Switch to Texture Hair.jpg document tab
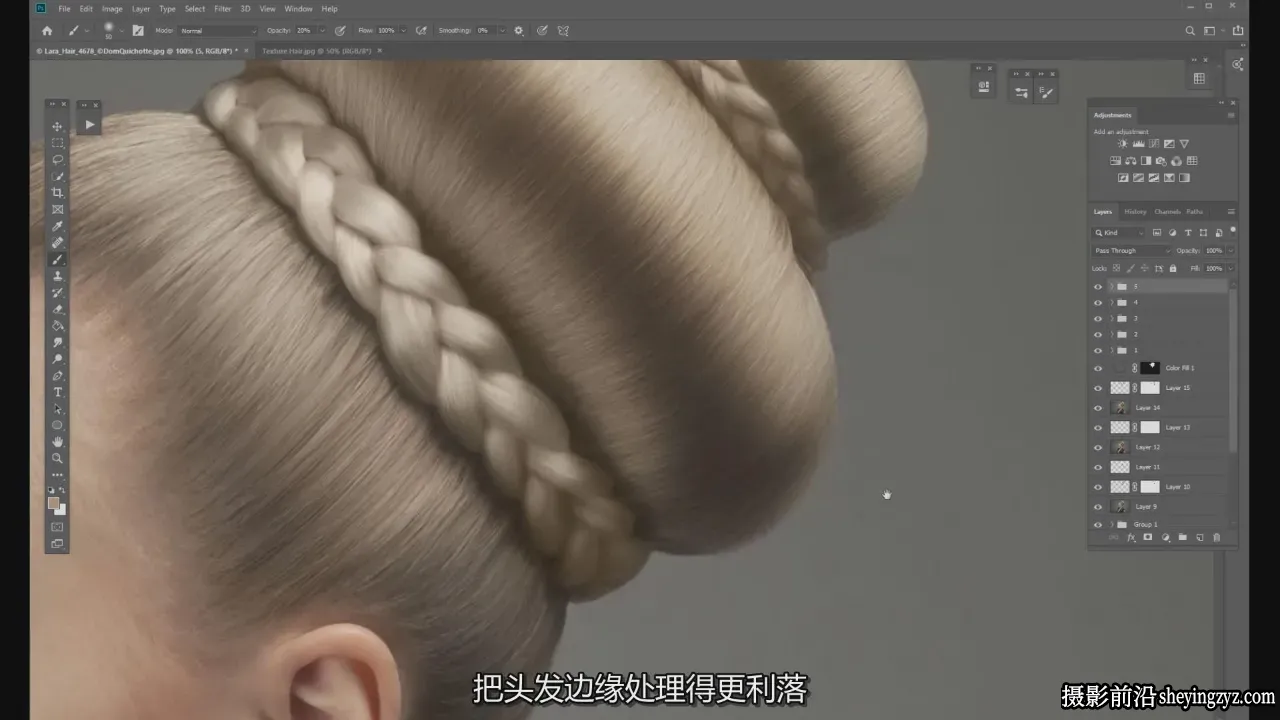This screenshot has width=1280, height=720. tap(317, 50)
